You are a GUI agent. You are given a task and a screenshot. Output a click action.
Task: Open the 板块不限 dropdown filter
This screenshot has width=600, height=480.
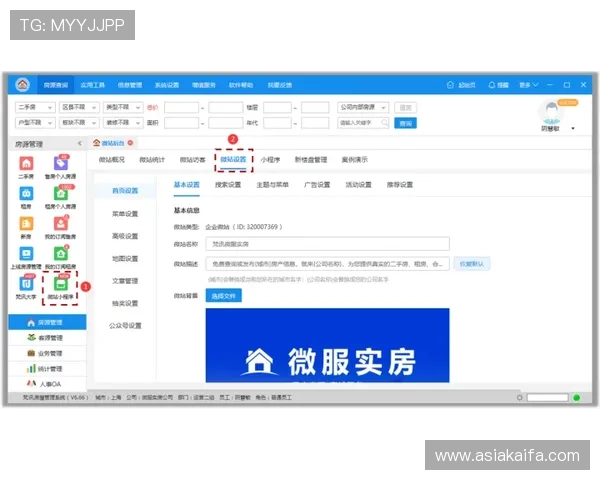pyautogui.click(x=79, y=123)
